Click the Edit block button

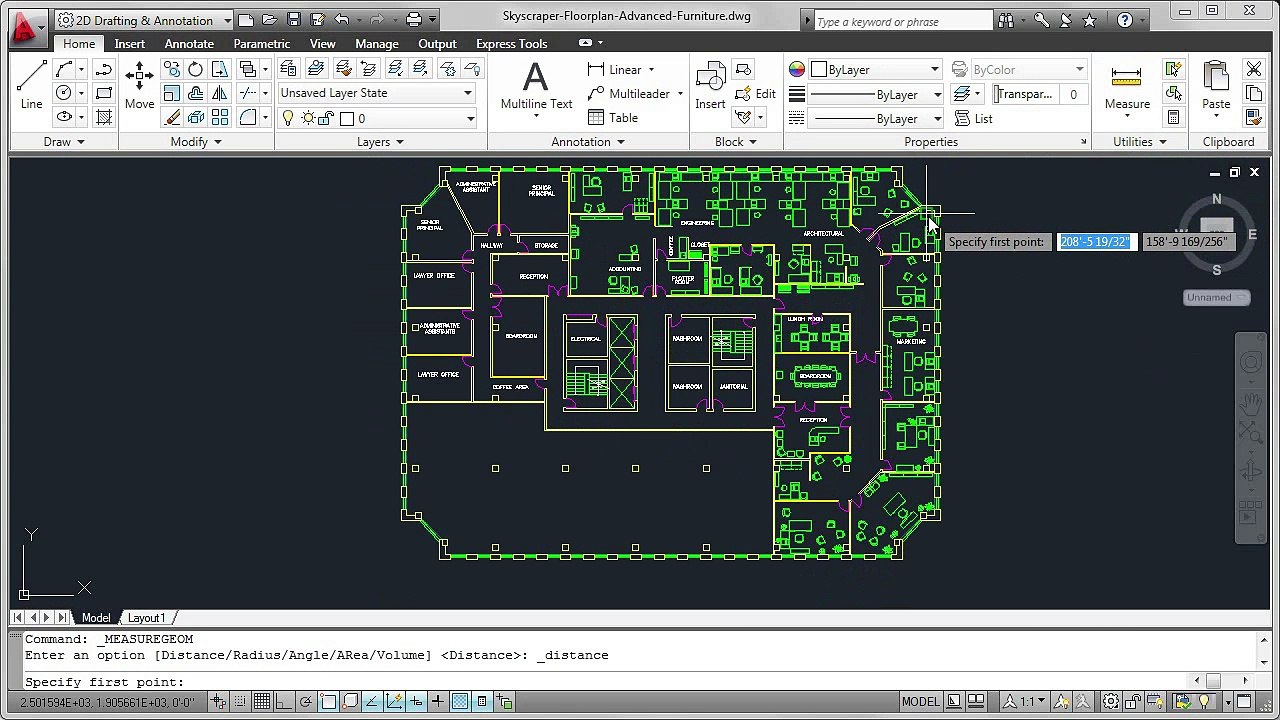[755, 93]
